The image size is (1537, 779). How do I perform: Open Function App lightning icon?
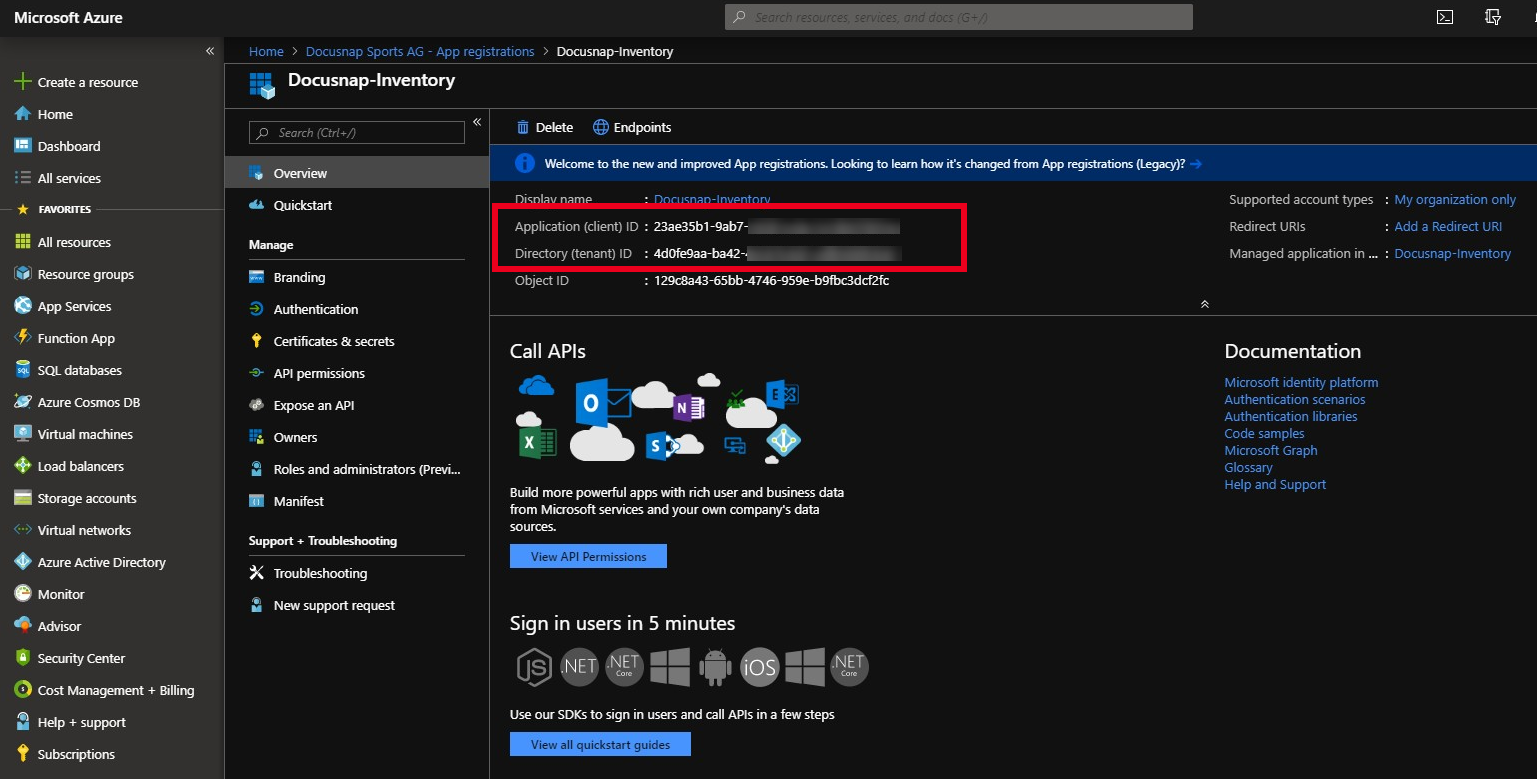coord(22,338)
